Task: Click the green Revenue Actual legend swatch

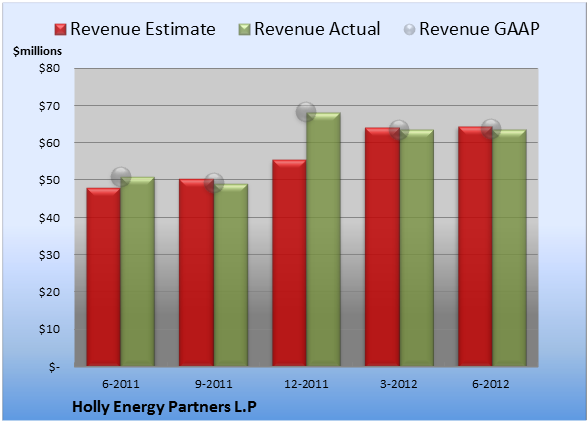Action: click(x=244, y=29)
